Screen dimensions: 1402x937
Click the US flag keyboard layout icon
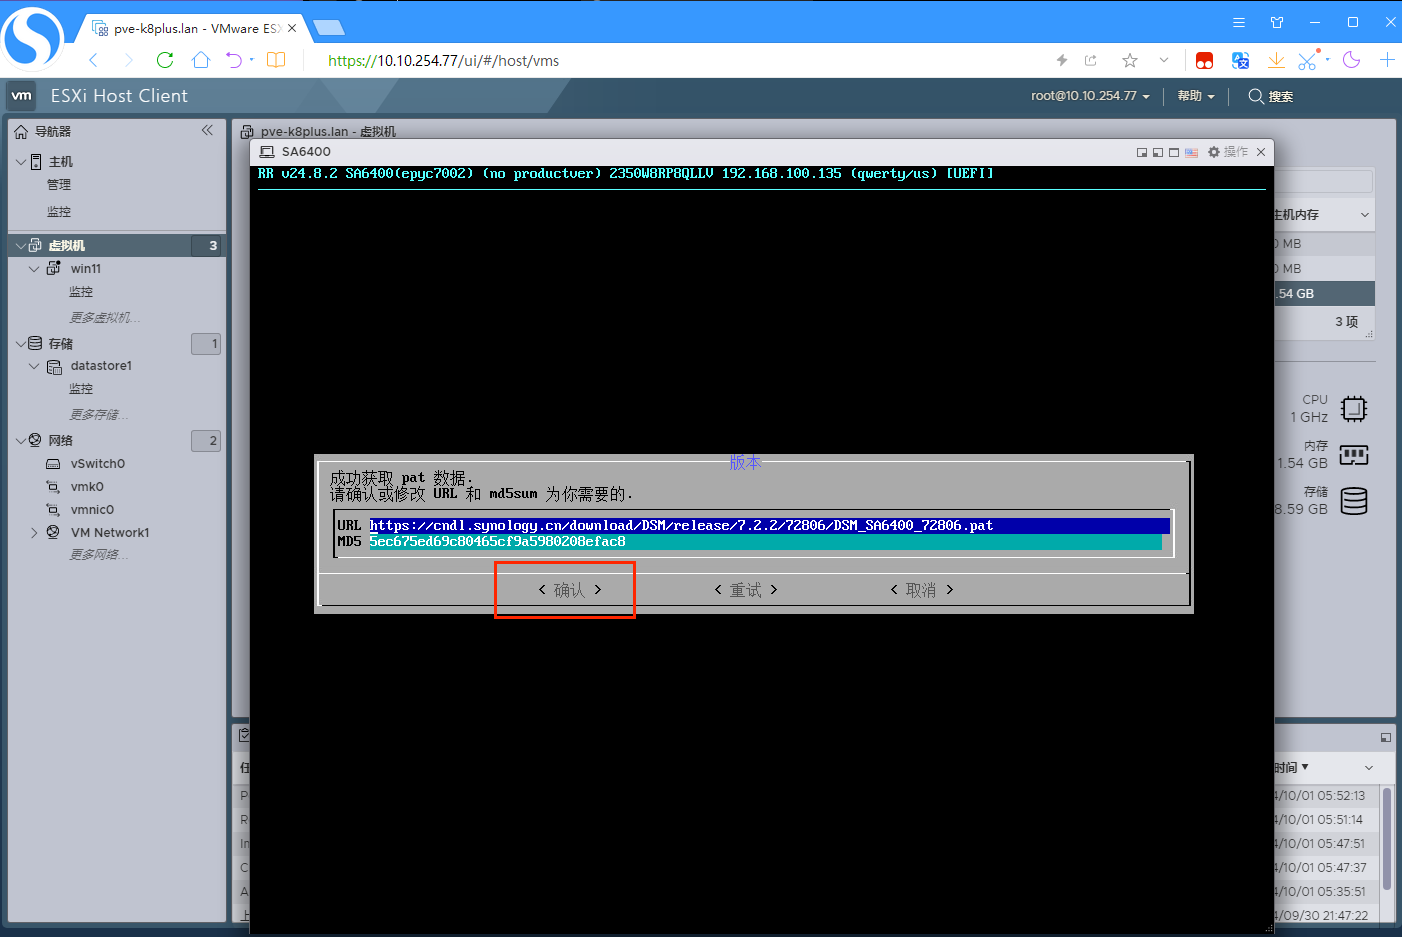1191,152
